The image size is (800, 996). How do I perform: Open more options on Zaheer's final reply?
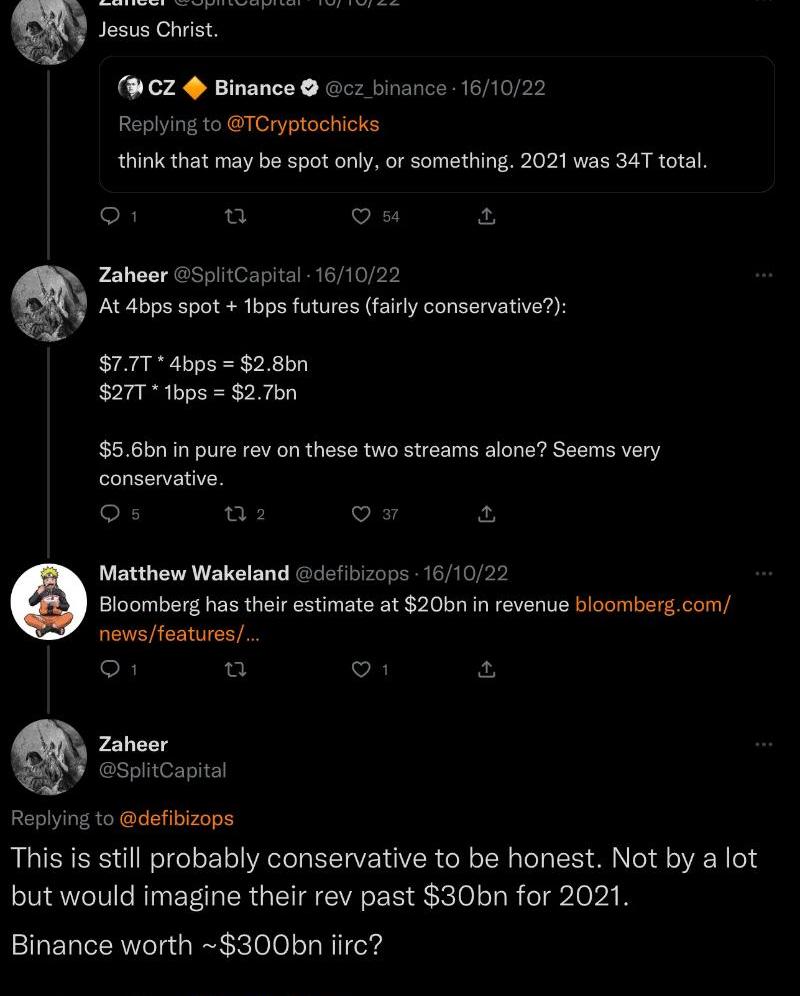point(764,744)
